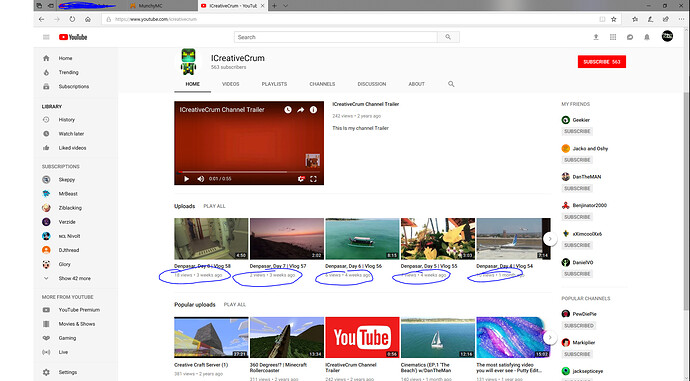690x381 pixels.
Task: Mute the channel trailer volume
Action: (201, 179)
